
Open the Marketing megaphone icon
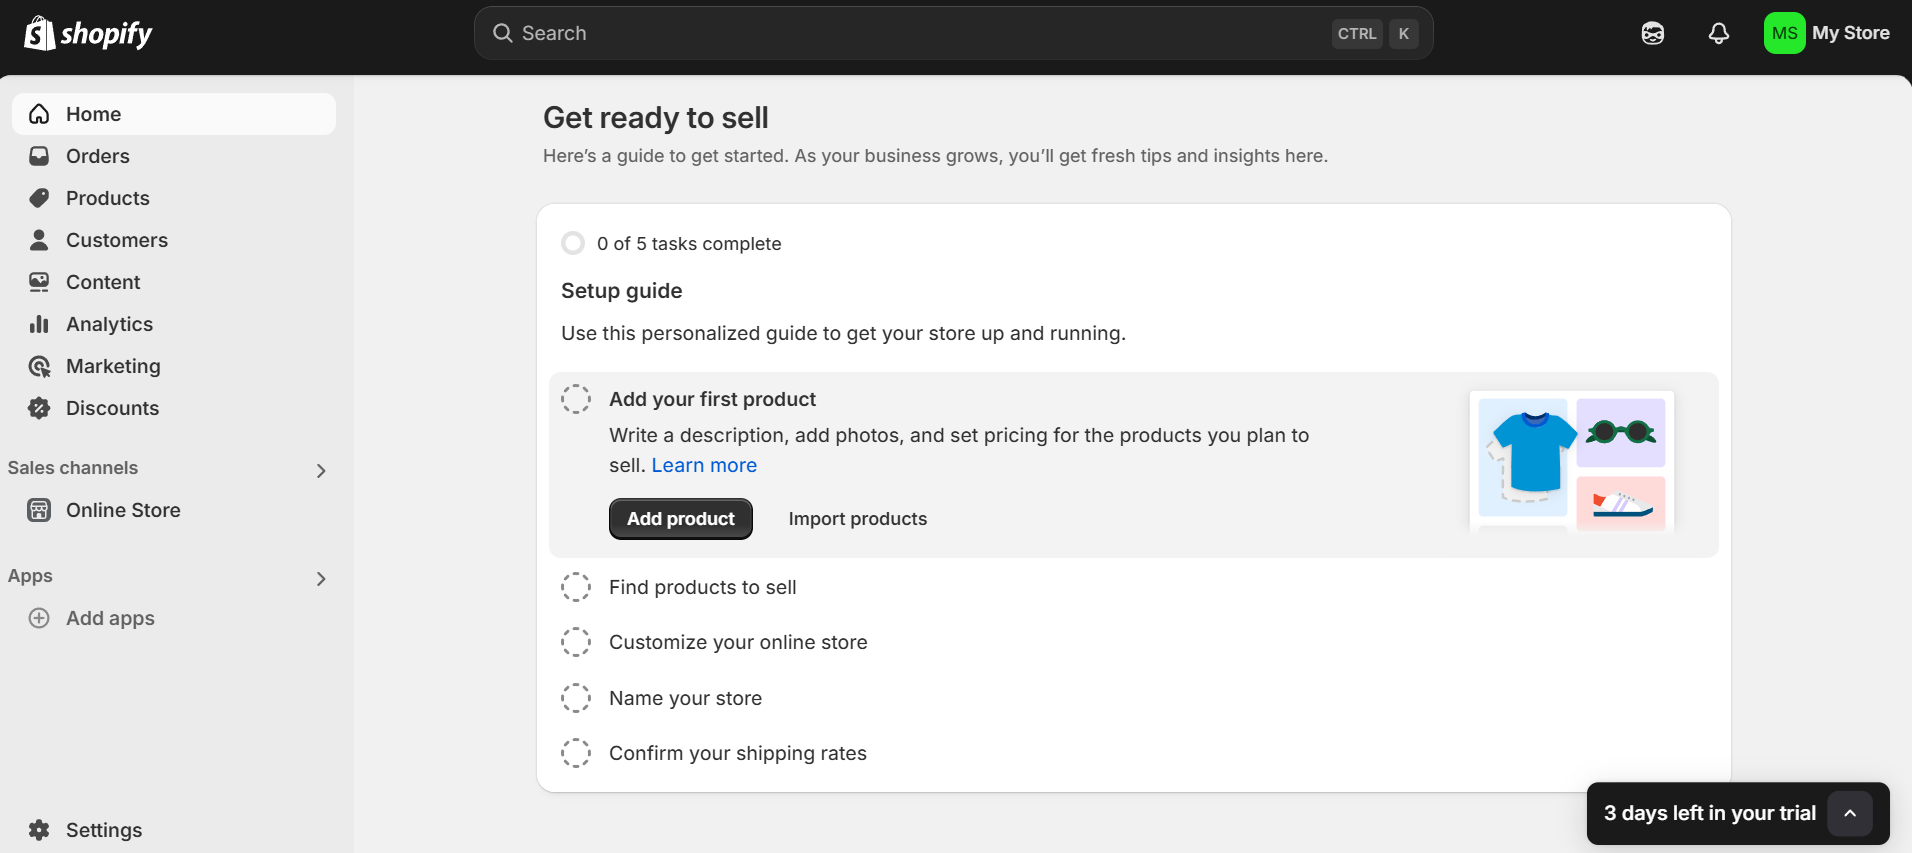[38, 366]
